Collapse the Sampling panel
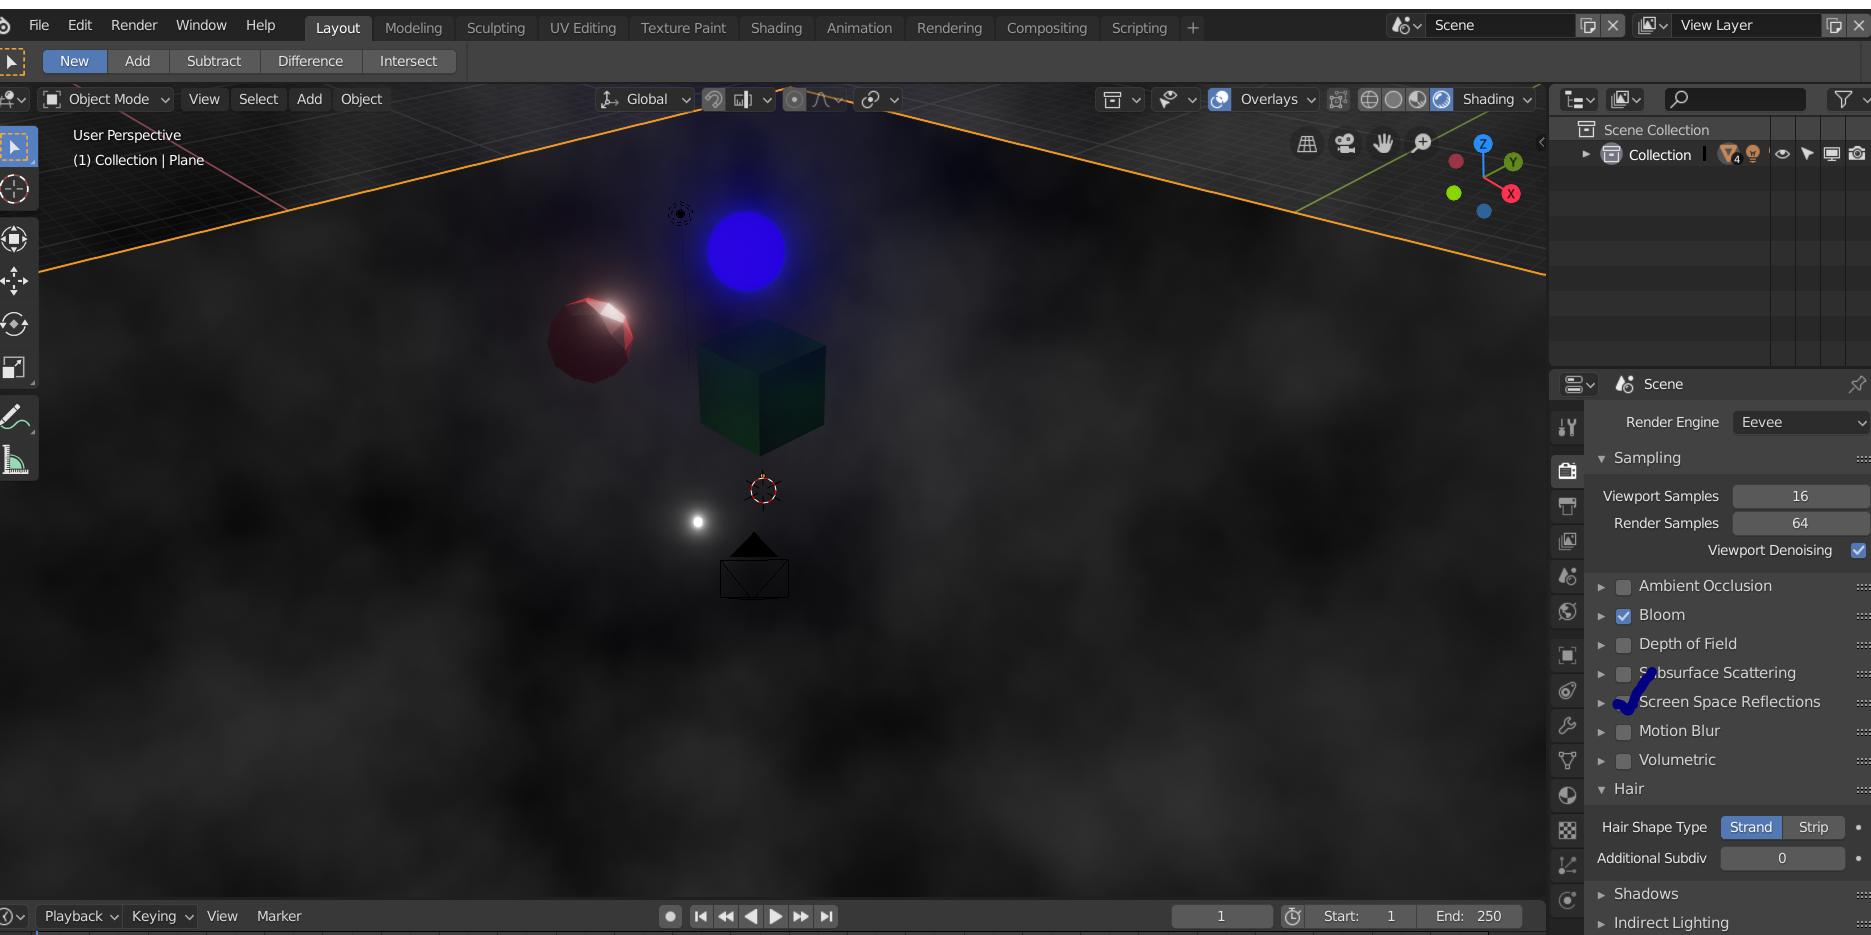 [x=1601, y=458]
